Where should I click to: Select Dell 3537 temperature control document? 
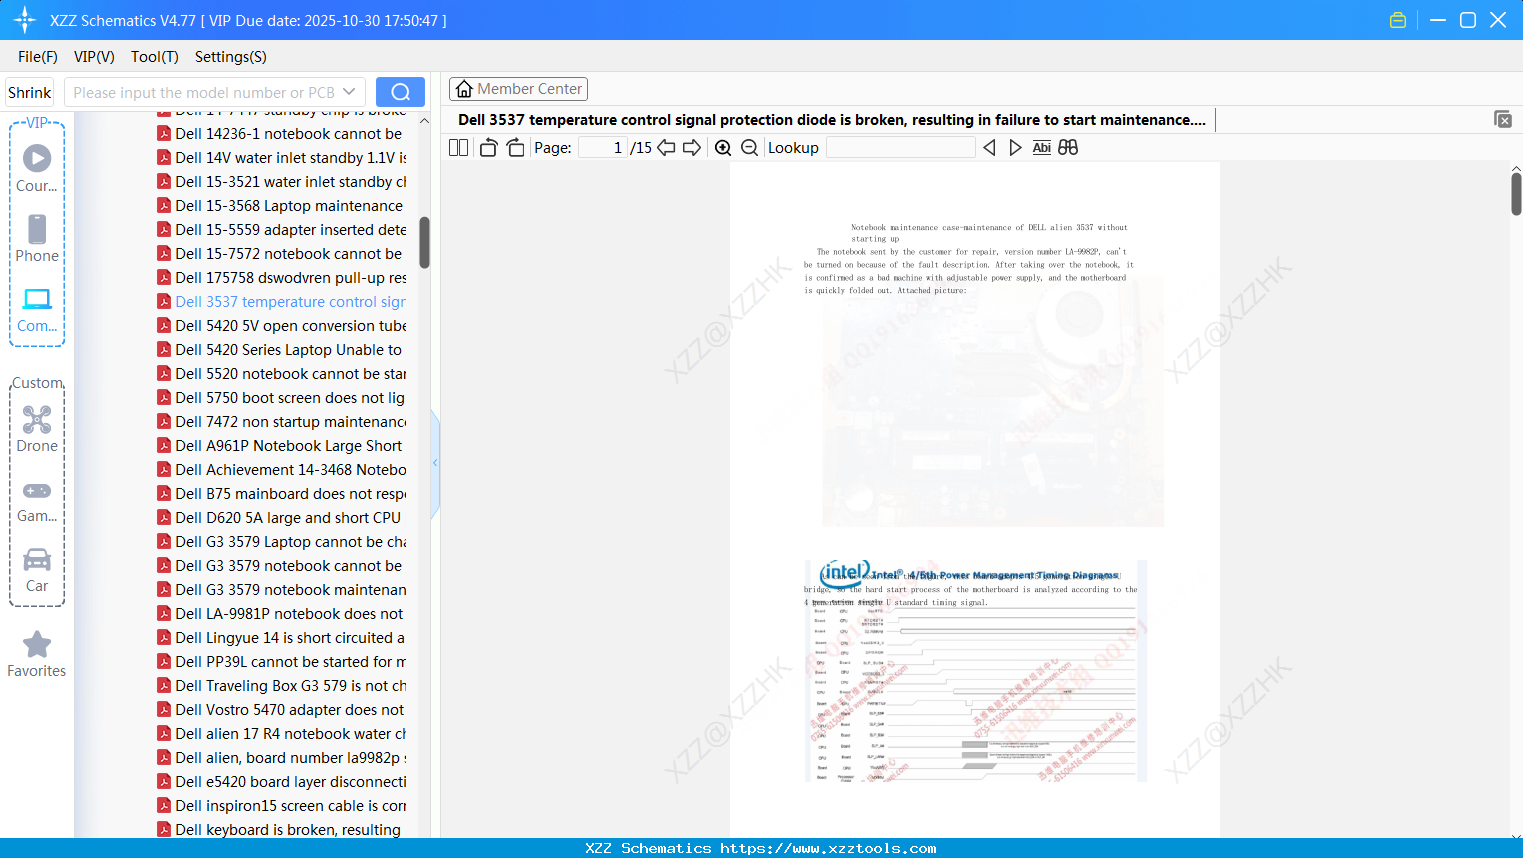click(291, 301)
